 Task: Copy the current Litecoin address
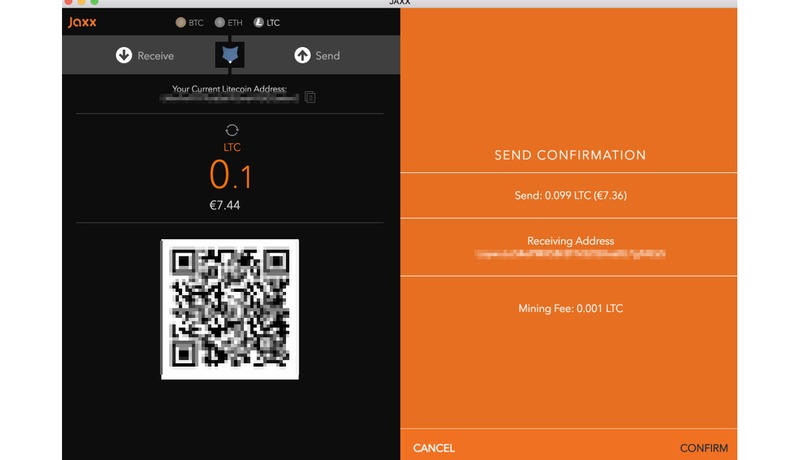[x=310, y=97]
